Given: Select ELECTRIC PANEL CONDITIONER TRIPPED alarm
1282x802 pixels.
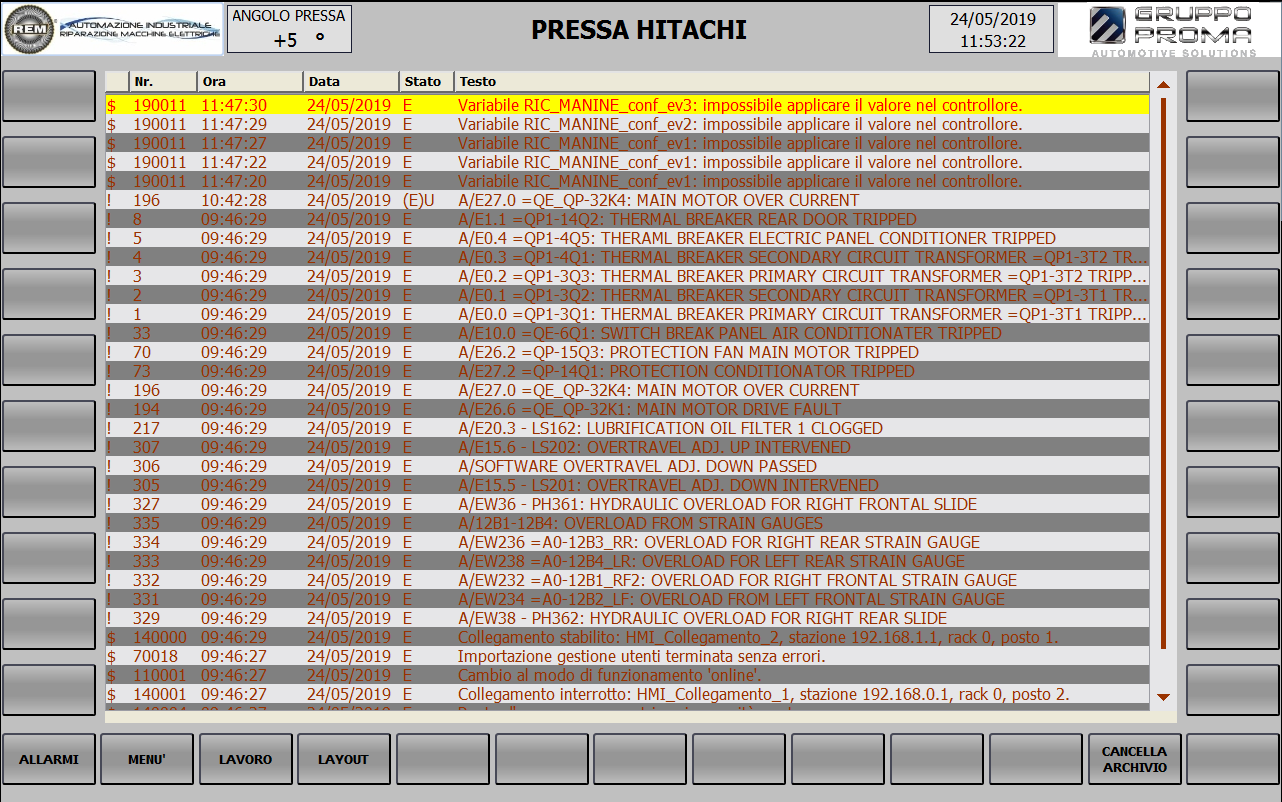Looking at the screenshot, I should coord(627,239).
